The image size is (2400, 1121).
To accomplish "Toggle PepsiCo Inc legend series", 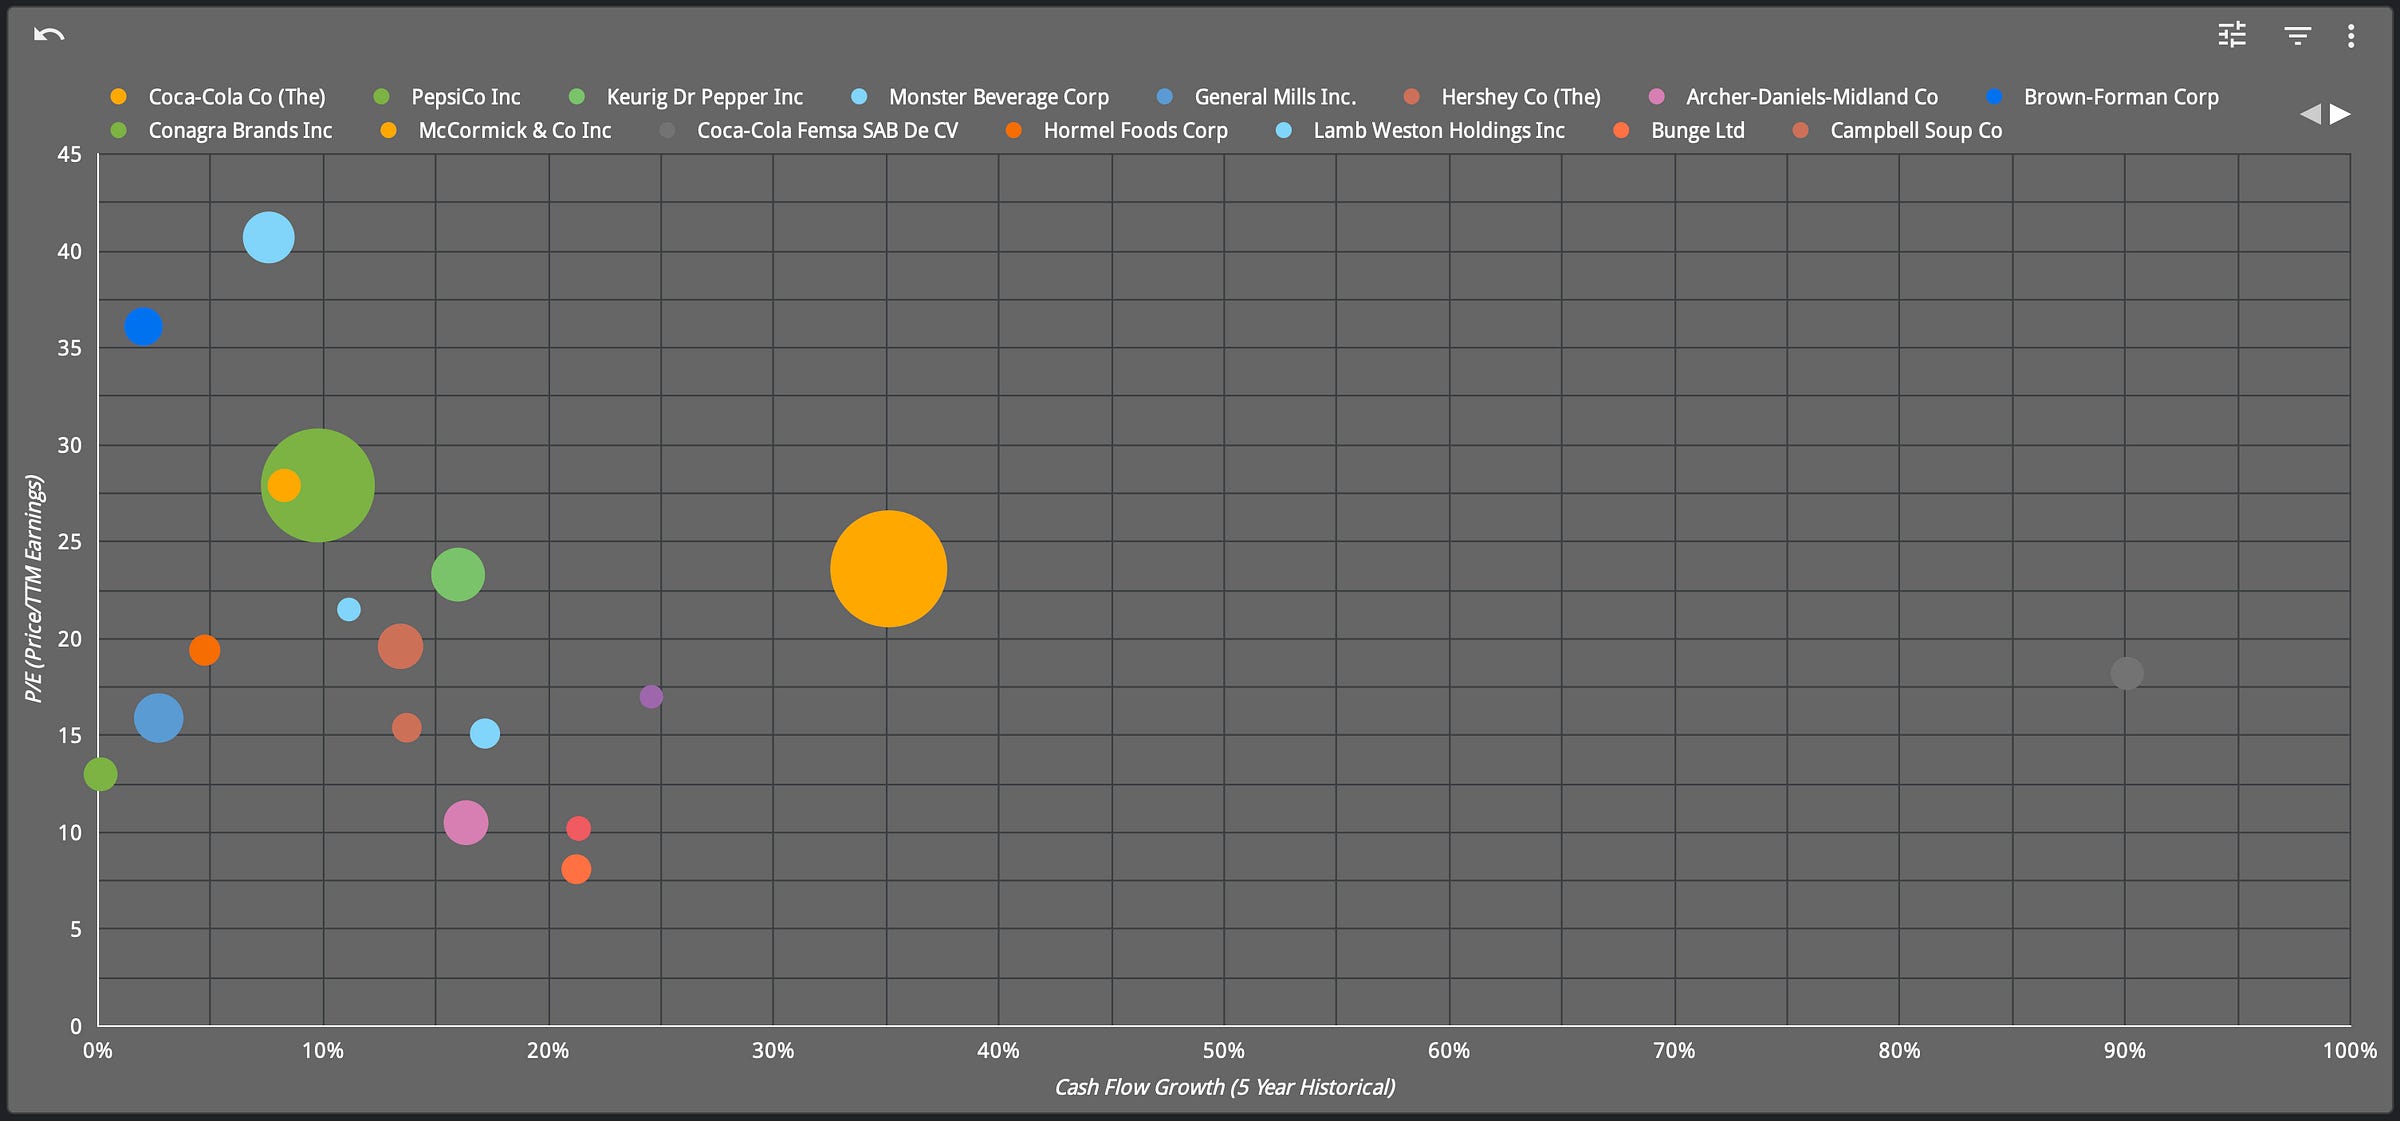I will [x=465, y=97].
